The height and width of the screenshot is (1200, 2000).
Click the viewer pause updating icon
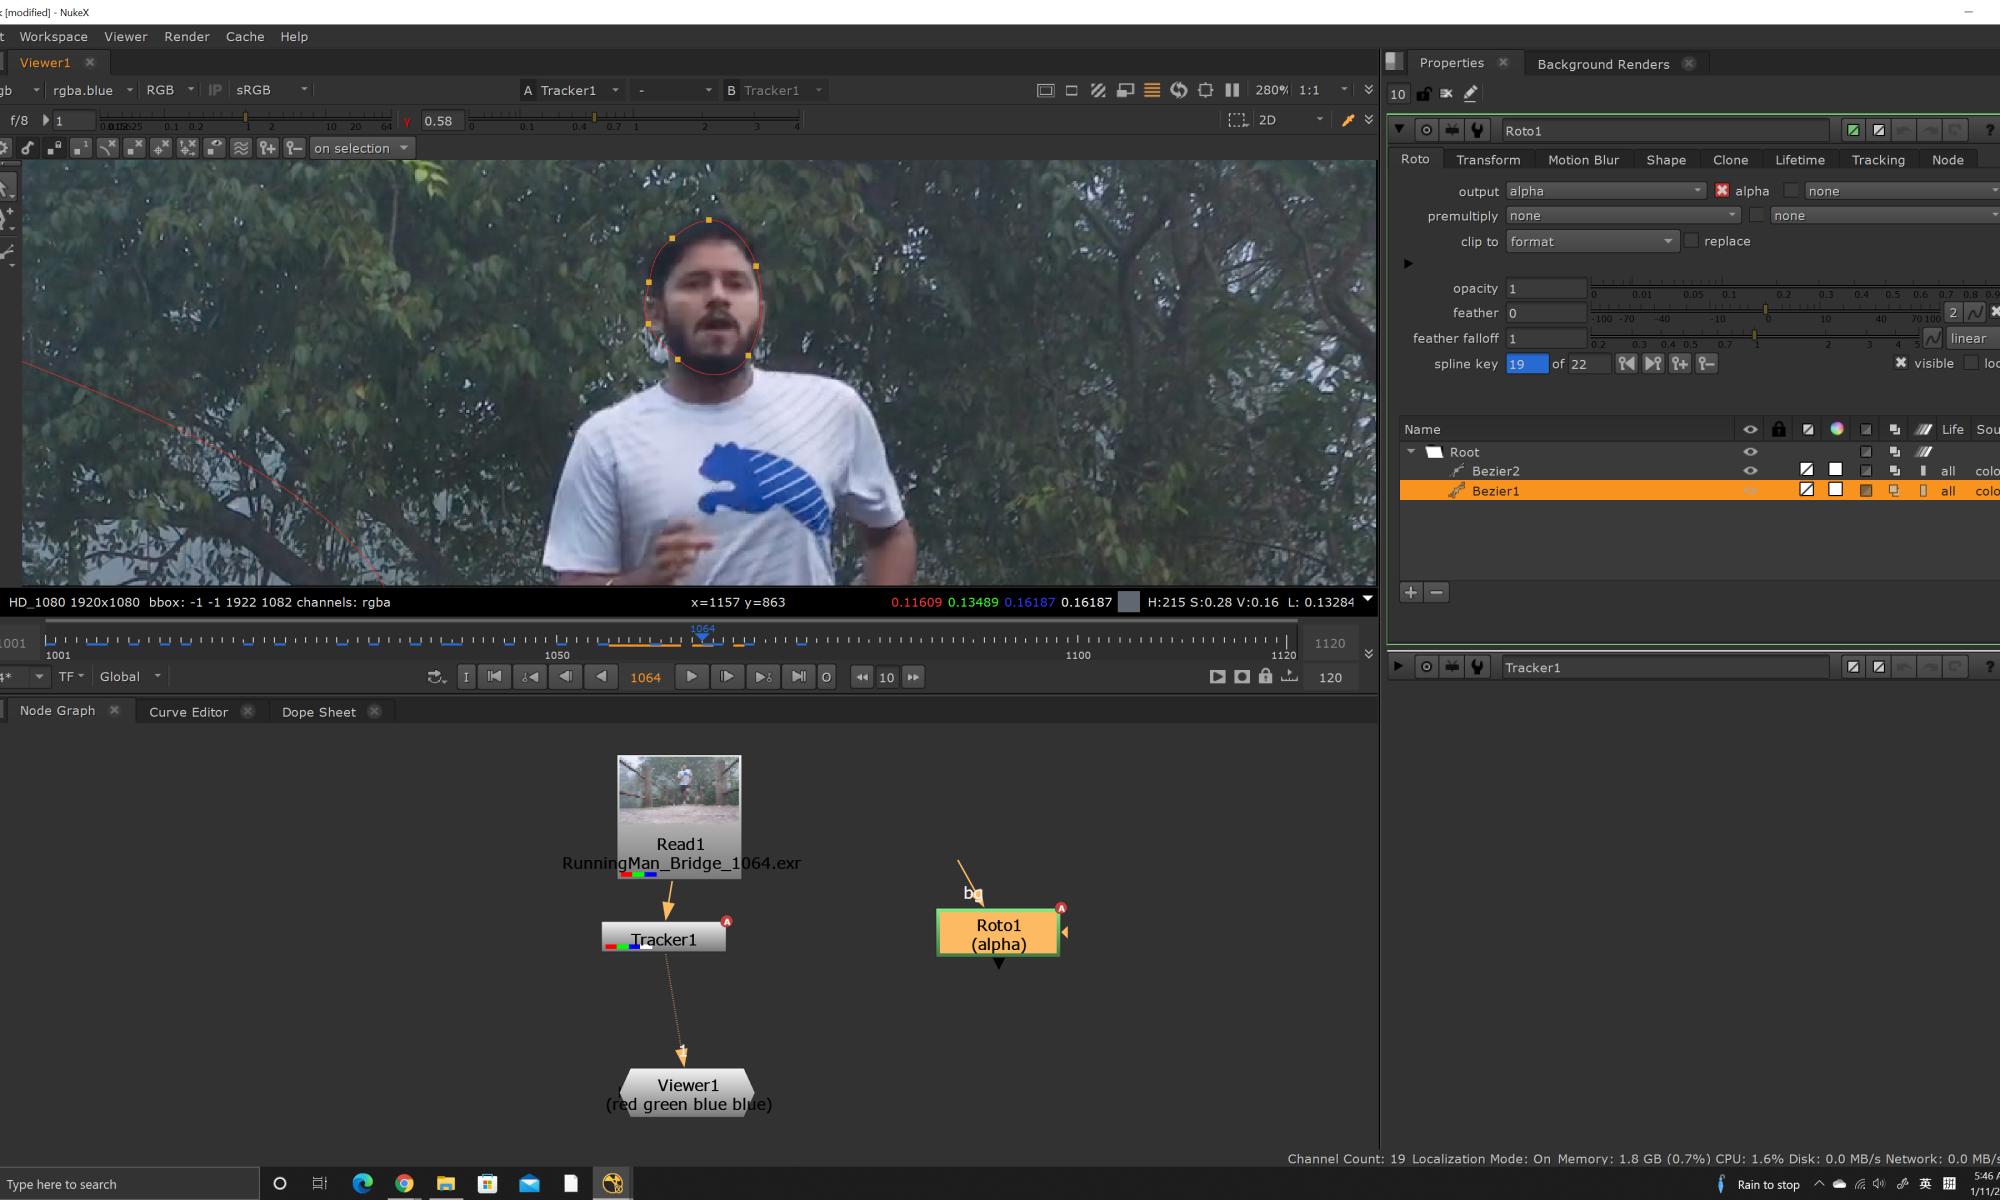(1232, 90)
